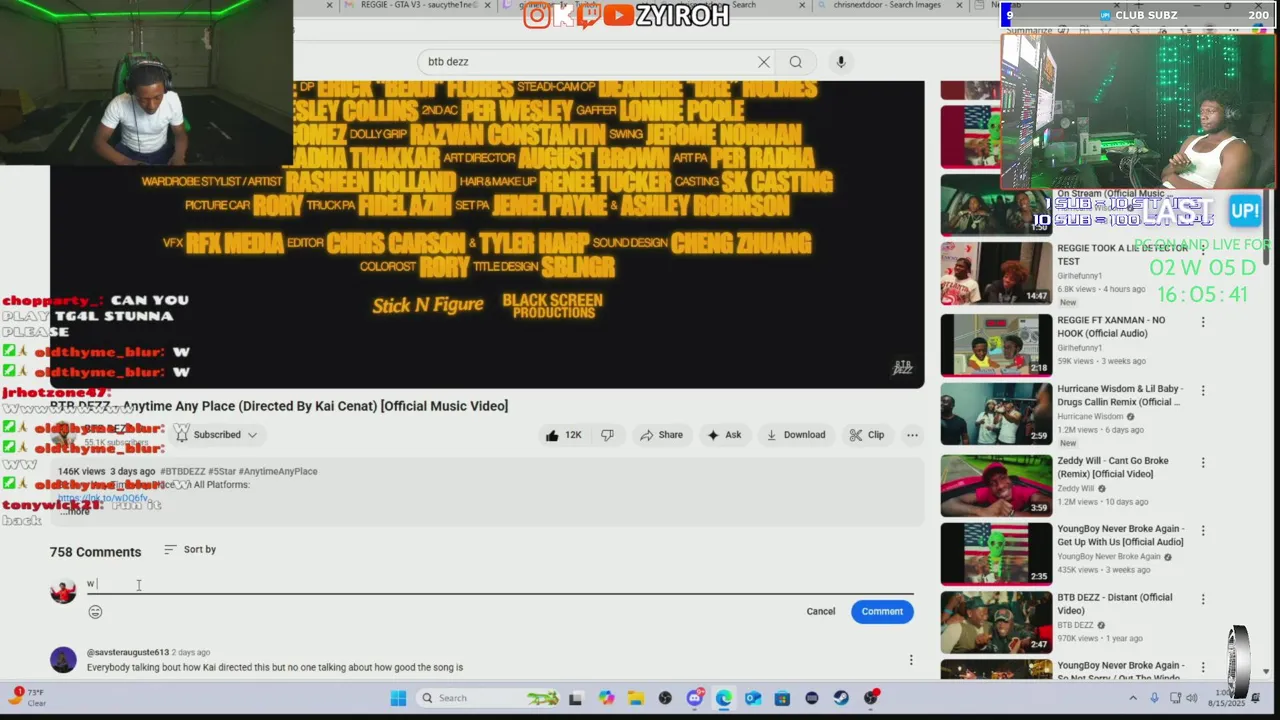Click the page's vertical scrollbar down arrow
The width and height of the screenshot is (1280, 720).
tap(1266, 672)
